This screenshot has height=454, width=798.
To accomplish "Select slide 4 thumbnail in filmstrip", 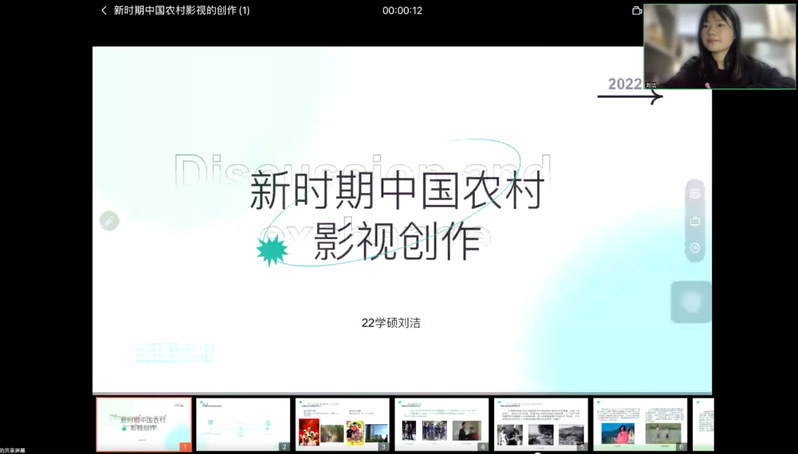I will (x=441, y=424).
